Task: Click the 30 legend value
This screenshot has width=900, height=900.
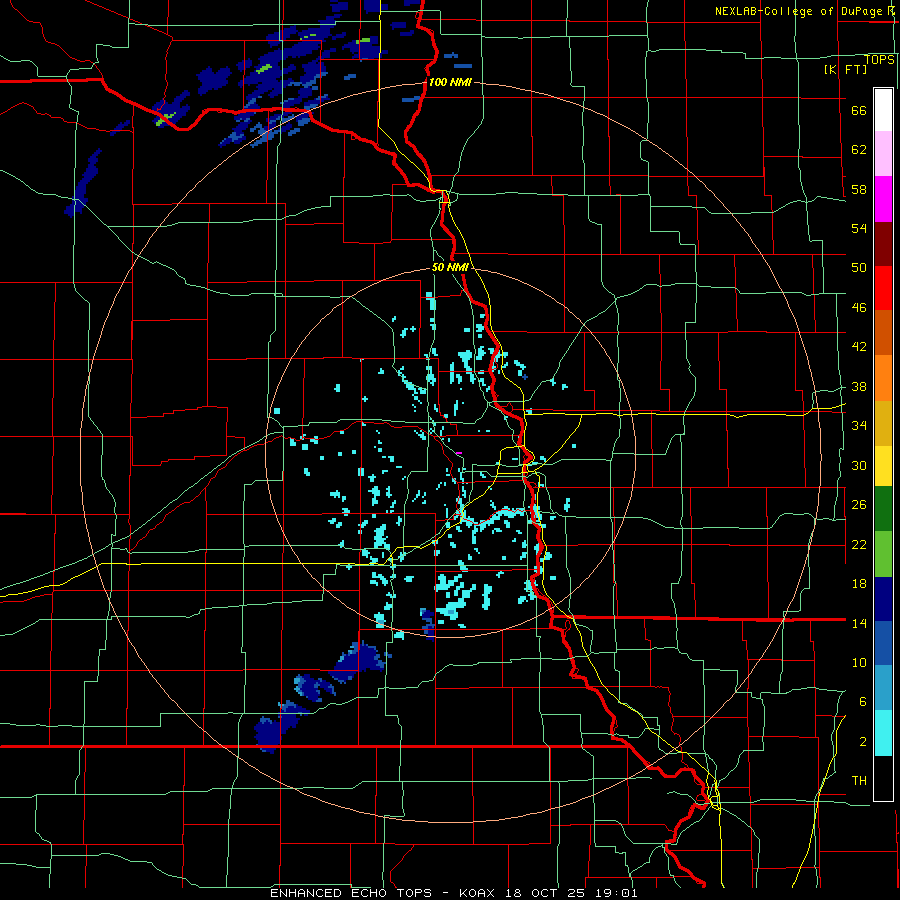Action: [x=859, y=465]
